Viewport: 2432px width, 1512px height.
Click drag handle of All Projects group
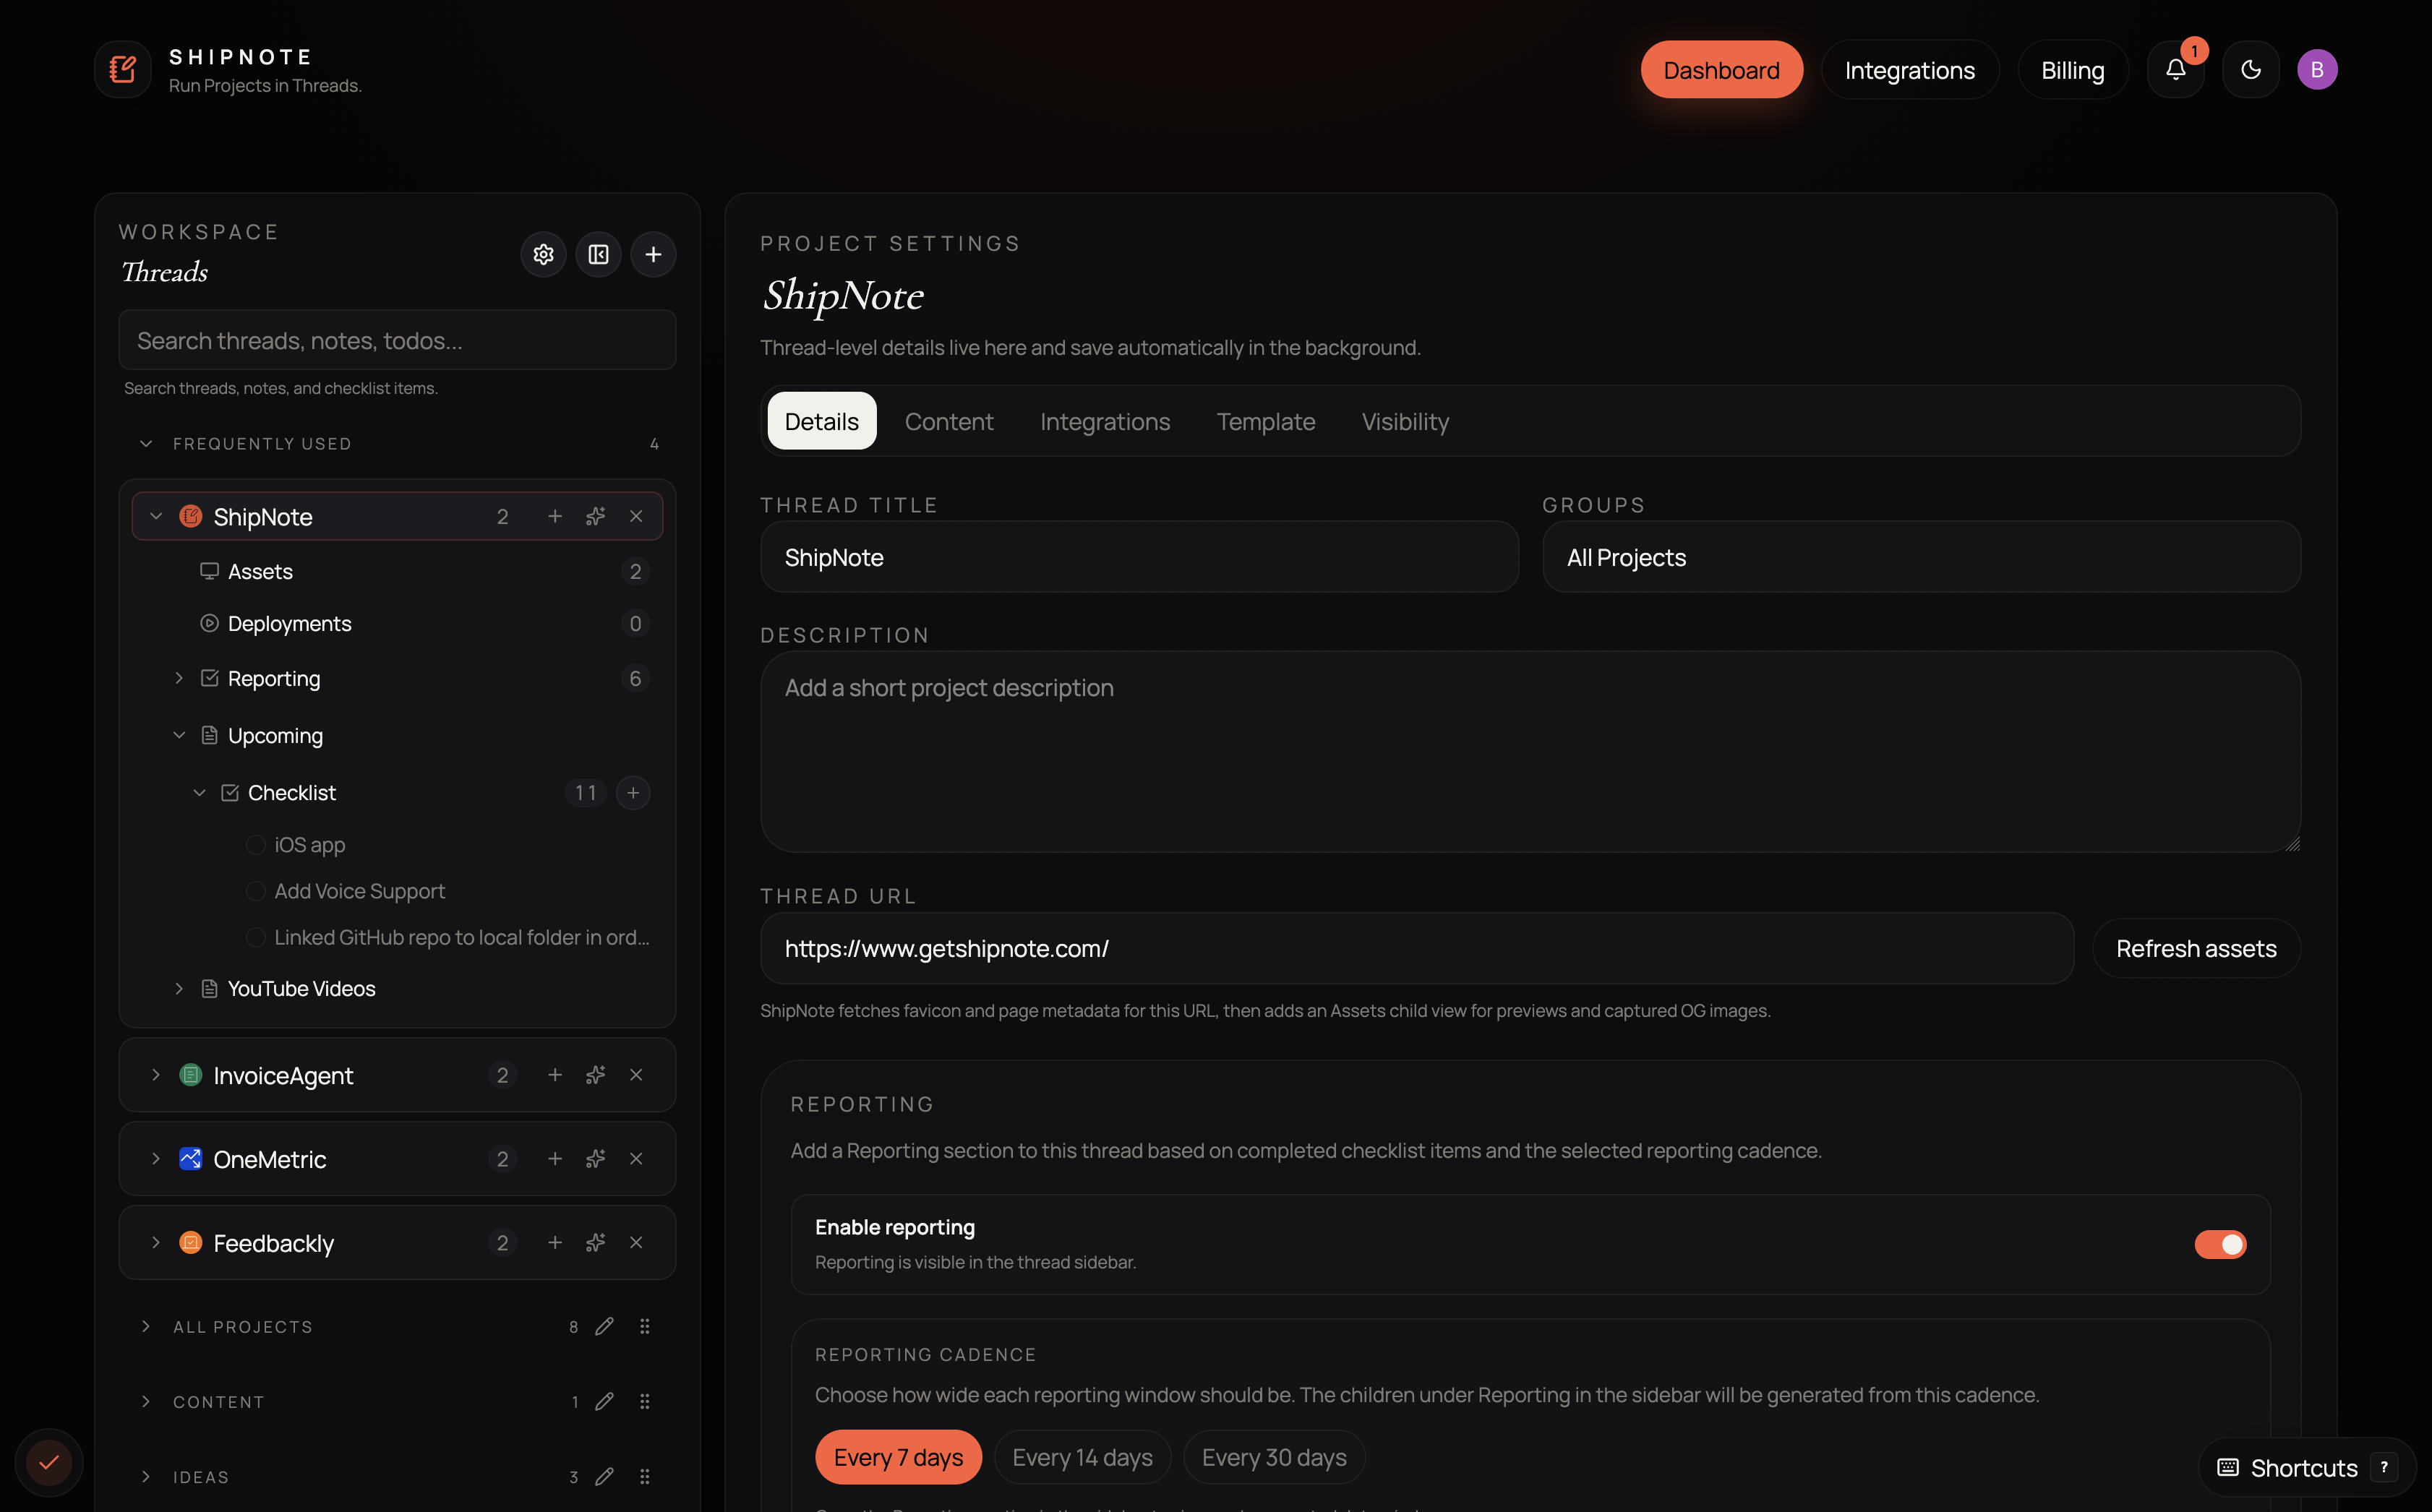coord(645,1326)
